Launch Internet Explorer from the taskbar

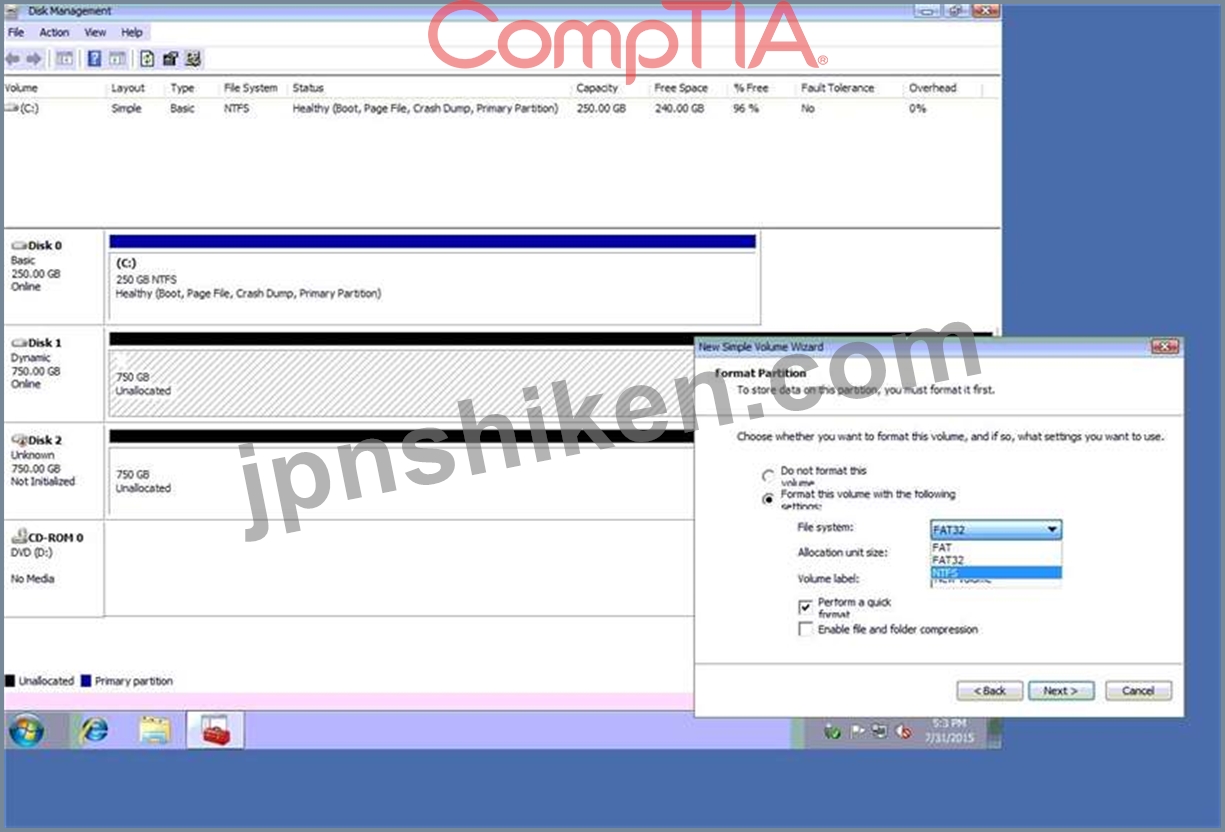click(x=94, y=731)
